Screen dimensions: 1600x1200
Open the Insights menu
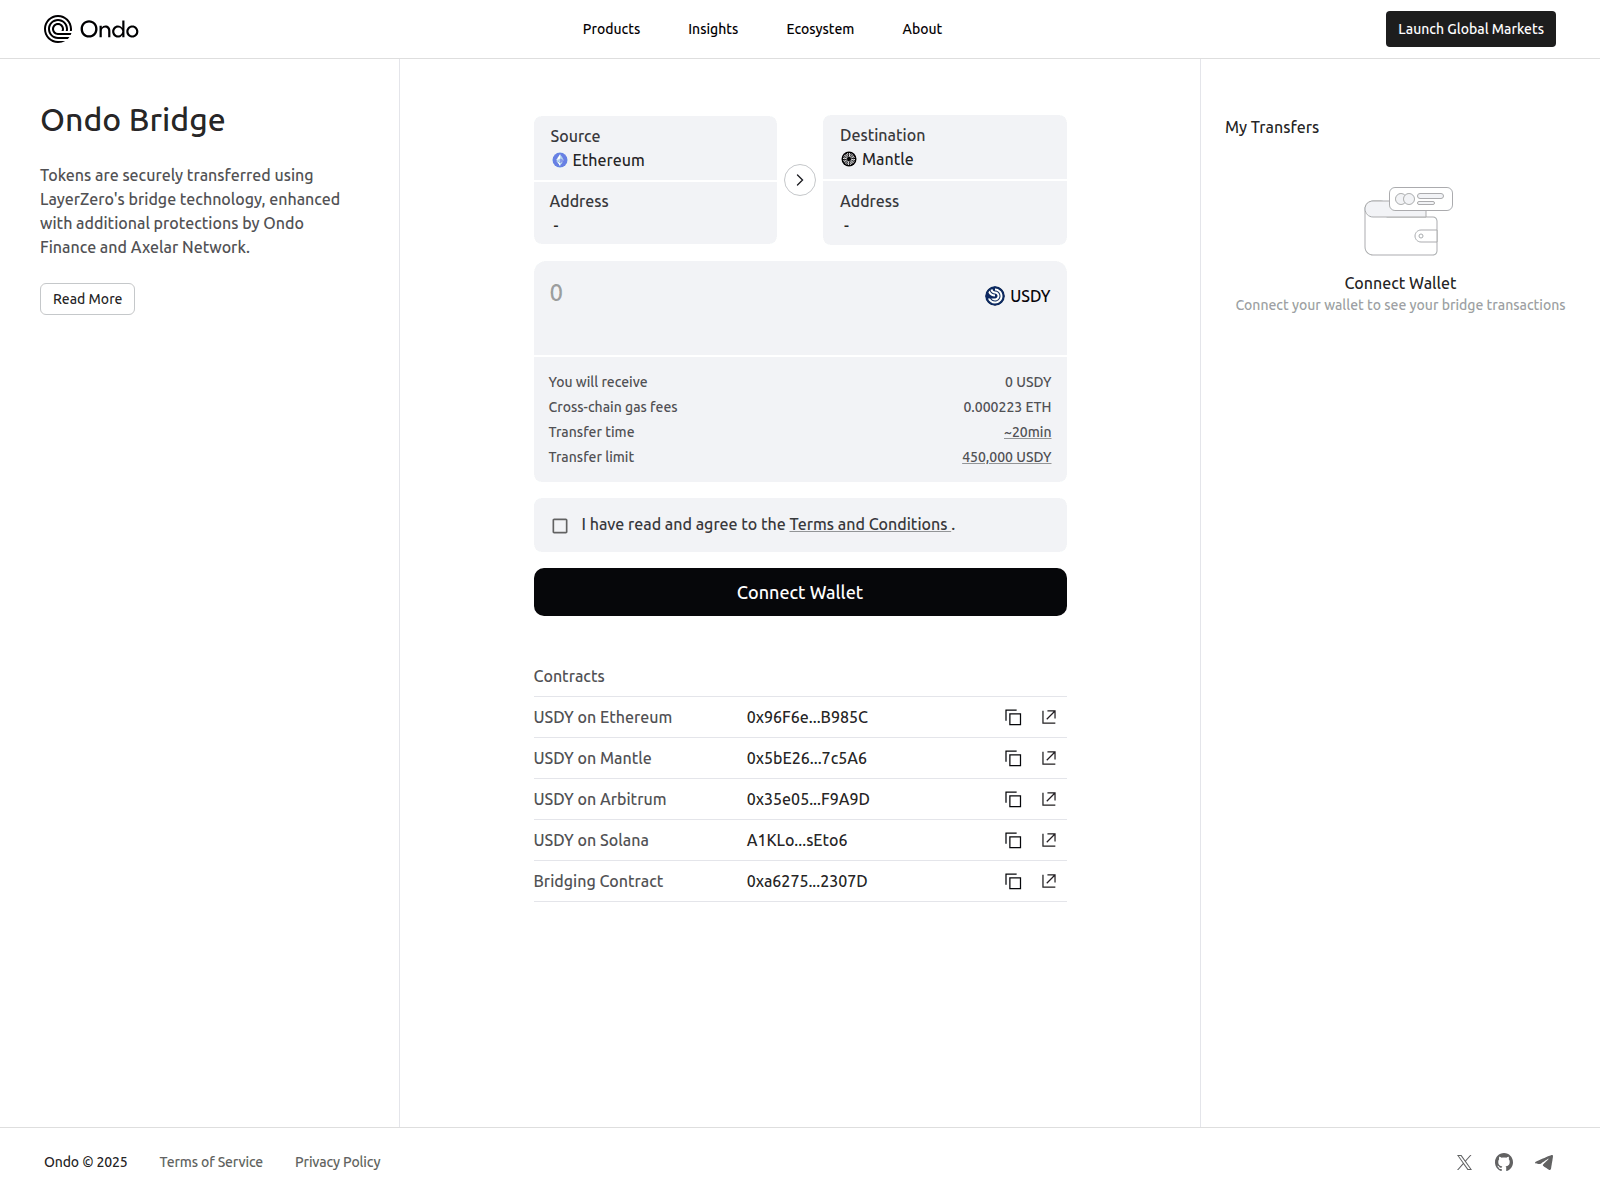[x=713, y=29]
